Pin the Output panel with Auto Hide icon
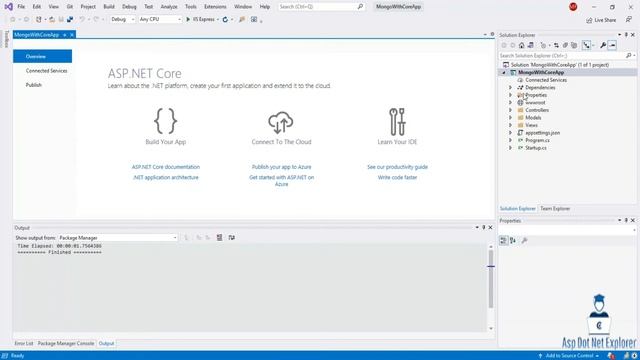 (484, 227)
